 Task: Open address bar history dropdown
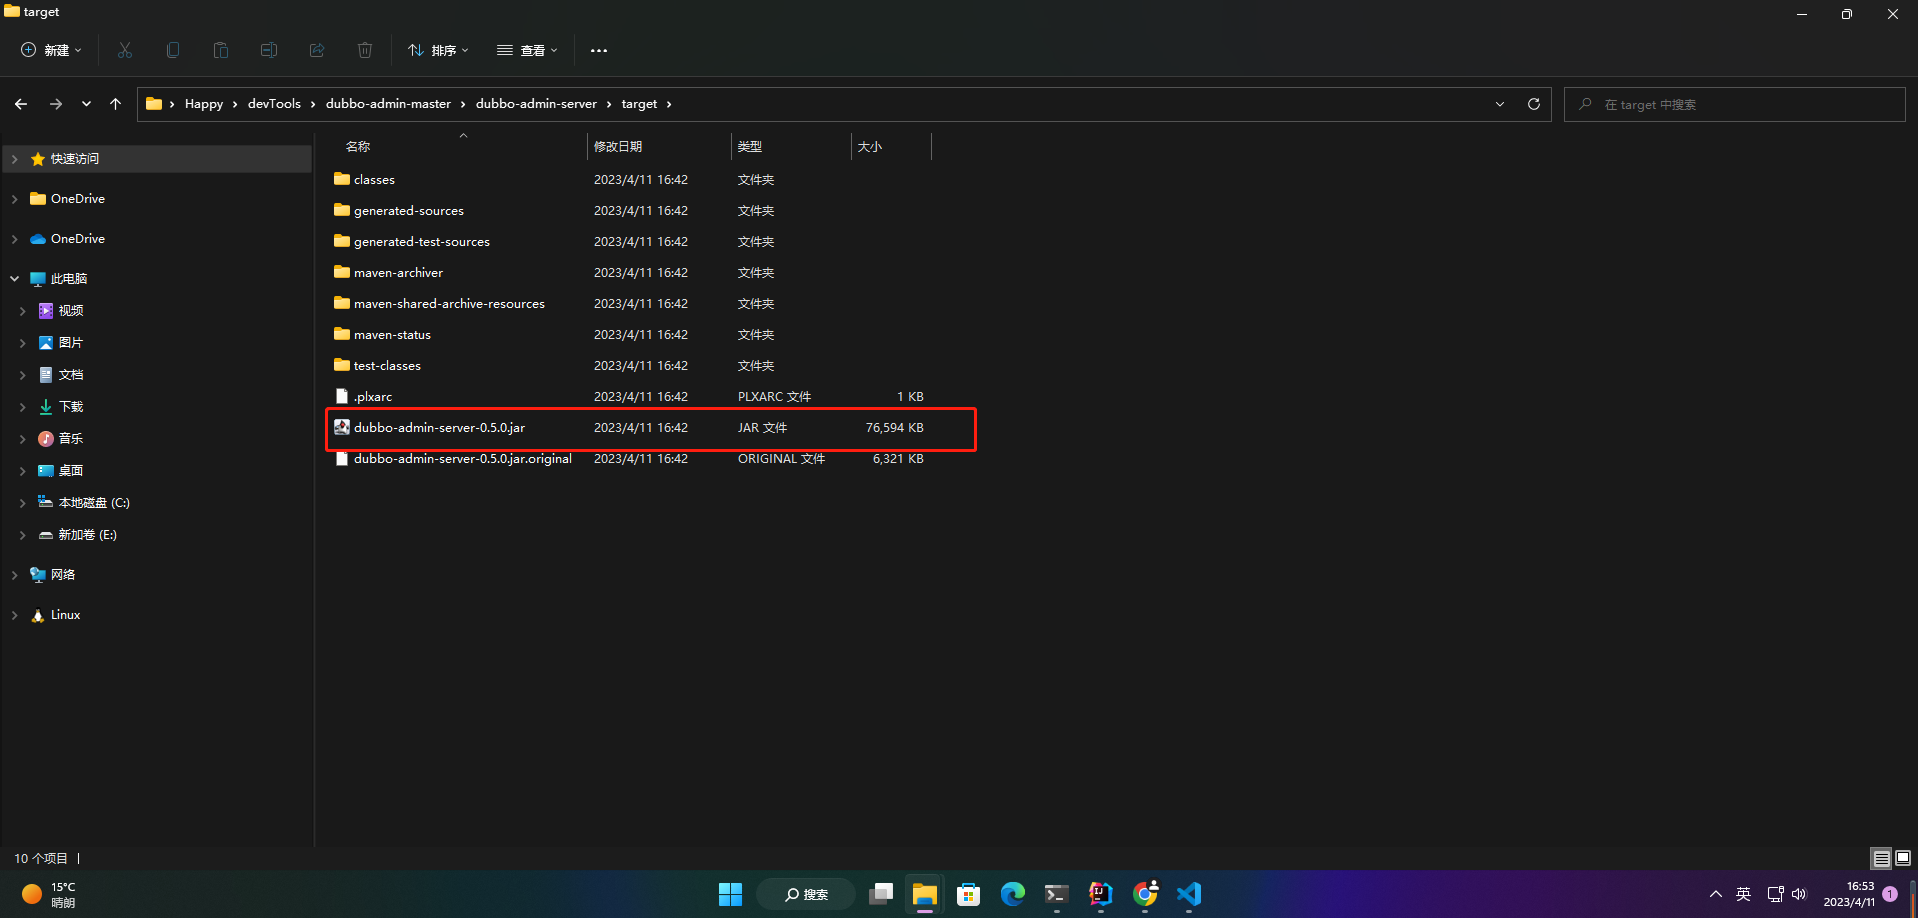click(x=1500, y=104)
